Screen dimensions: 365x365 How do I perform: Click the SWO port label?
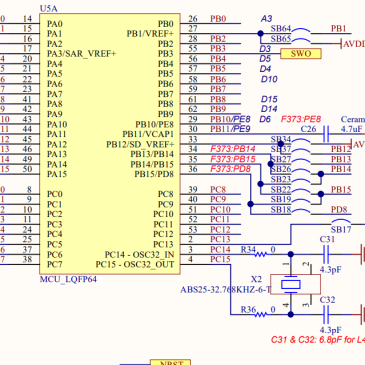[301, 54]
